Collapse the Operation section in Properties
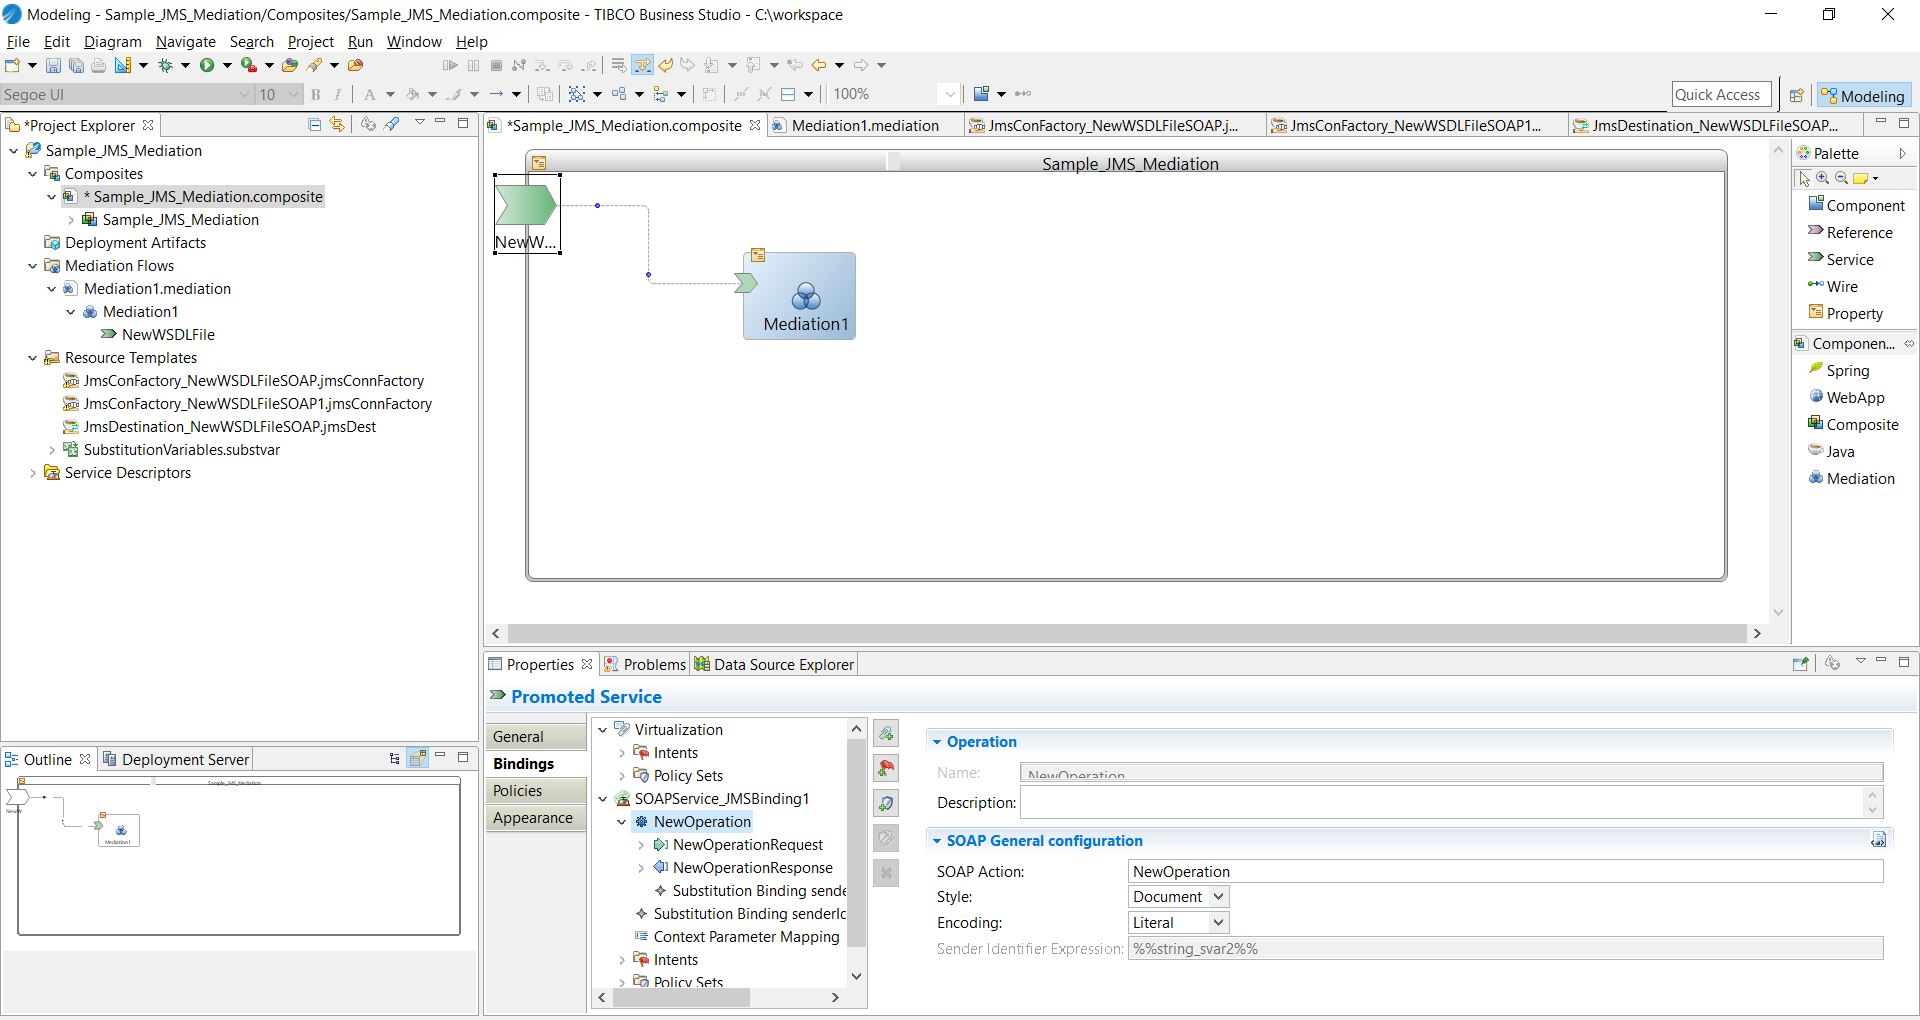Viewport: 1920px width, 1020px height. (937, 742)
